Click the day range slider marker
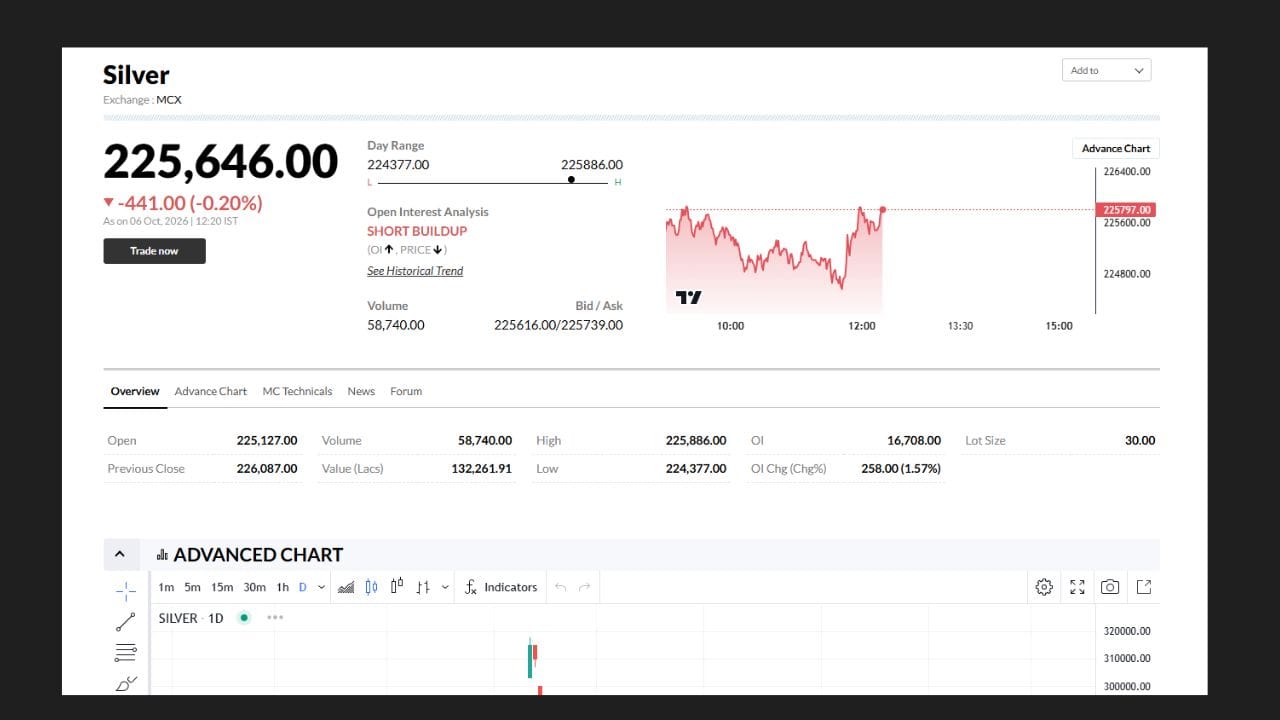1280x720 pixels. [571, 180]
